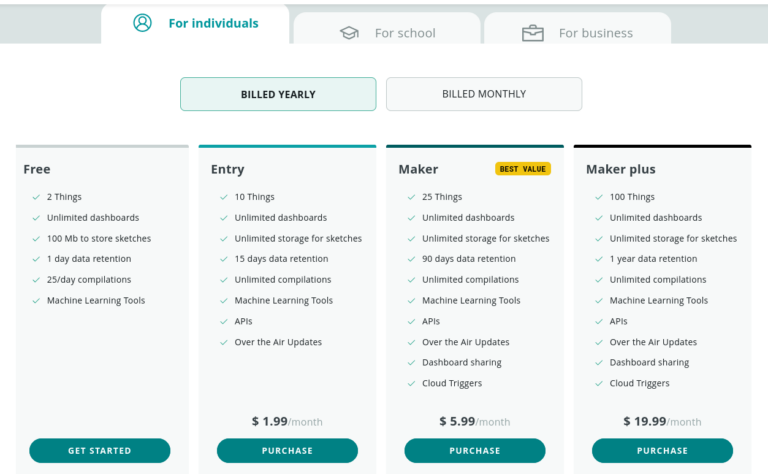Viewport: 768px width, 474px height.
Task: Click the briefcase business icon
Action: pyautogui.click(x=532, y=33)
